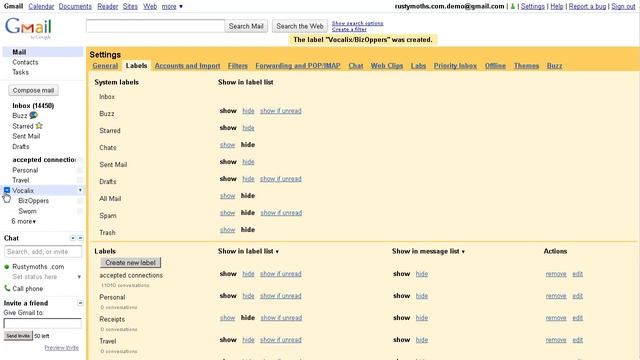Click the Search Mail button
This screenshot has height=360, width=640.
point(246,26)
